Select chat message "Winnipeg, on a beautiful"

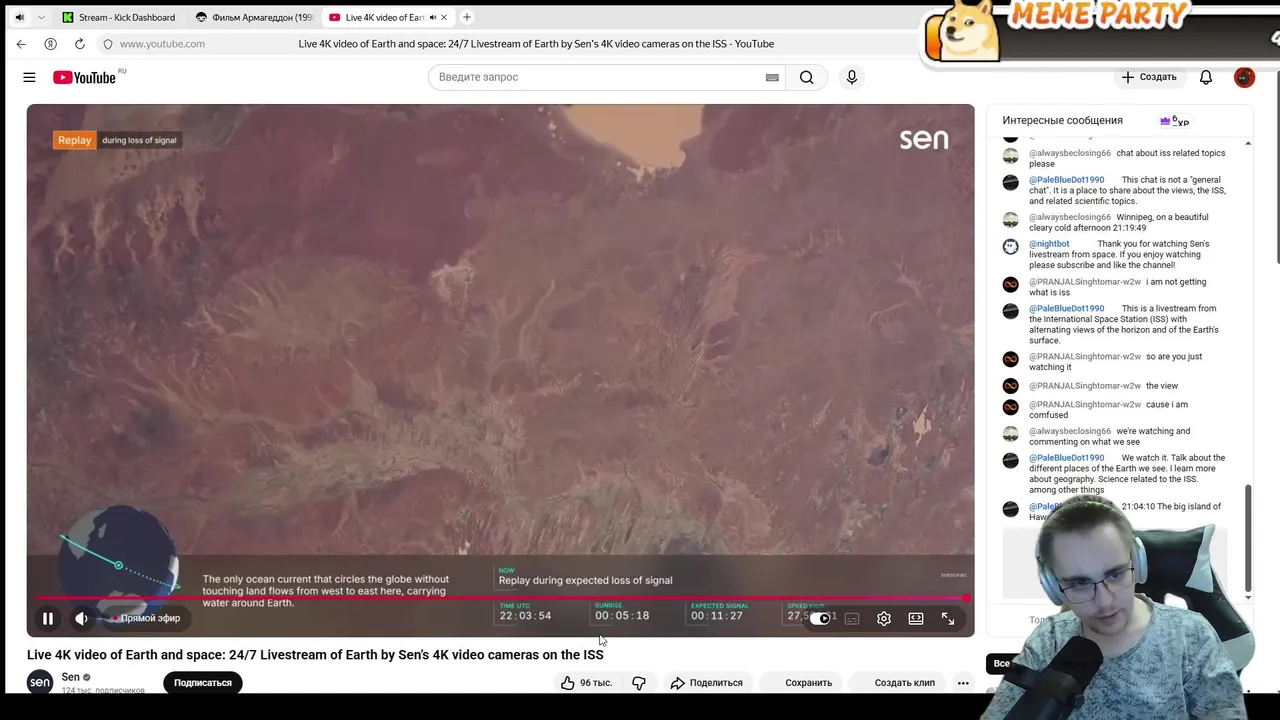[1119, 222]
